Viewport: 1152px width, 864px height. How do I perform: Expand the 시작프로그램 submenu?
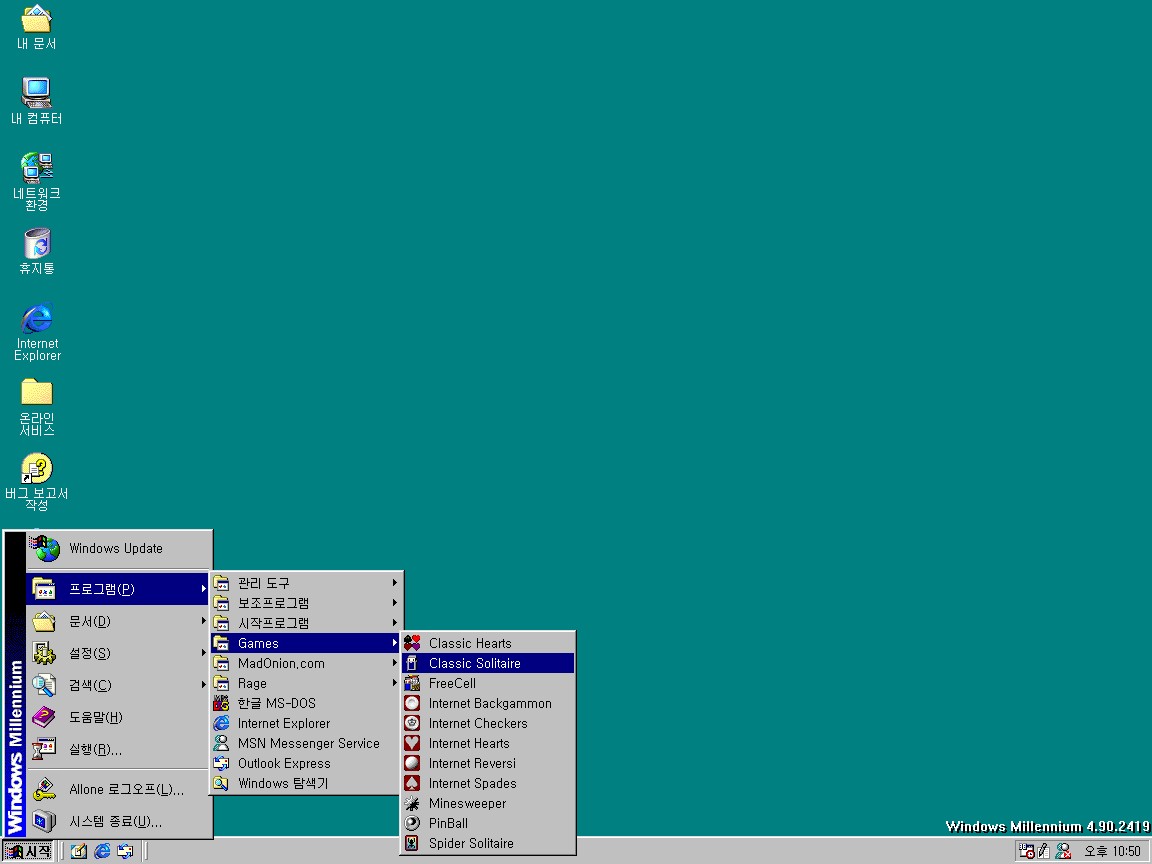(306, 623)
